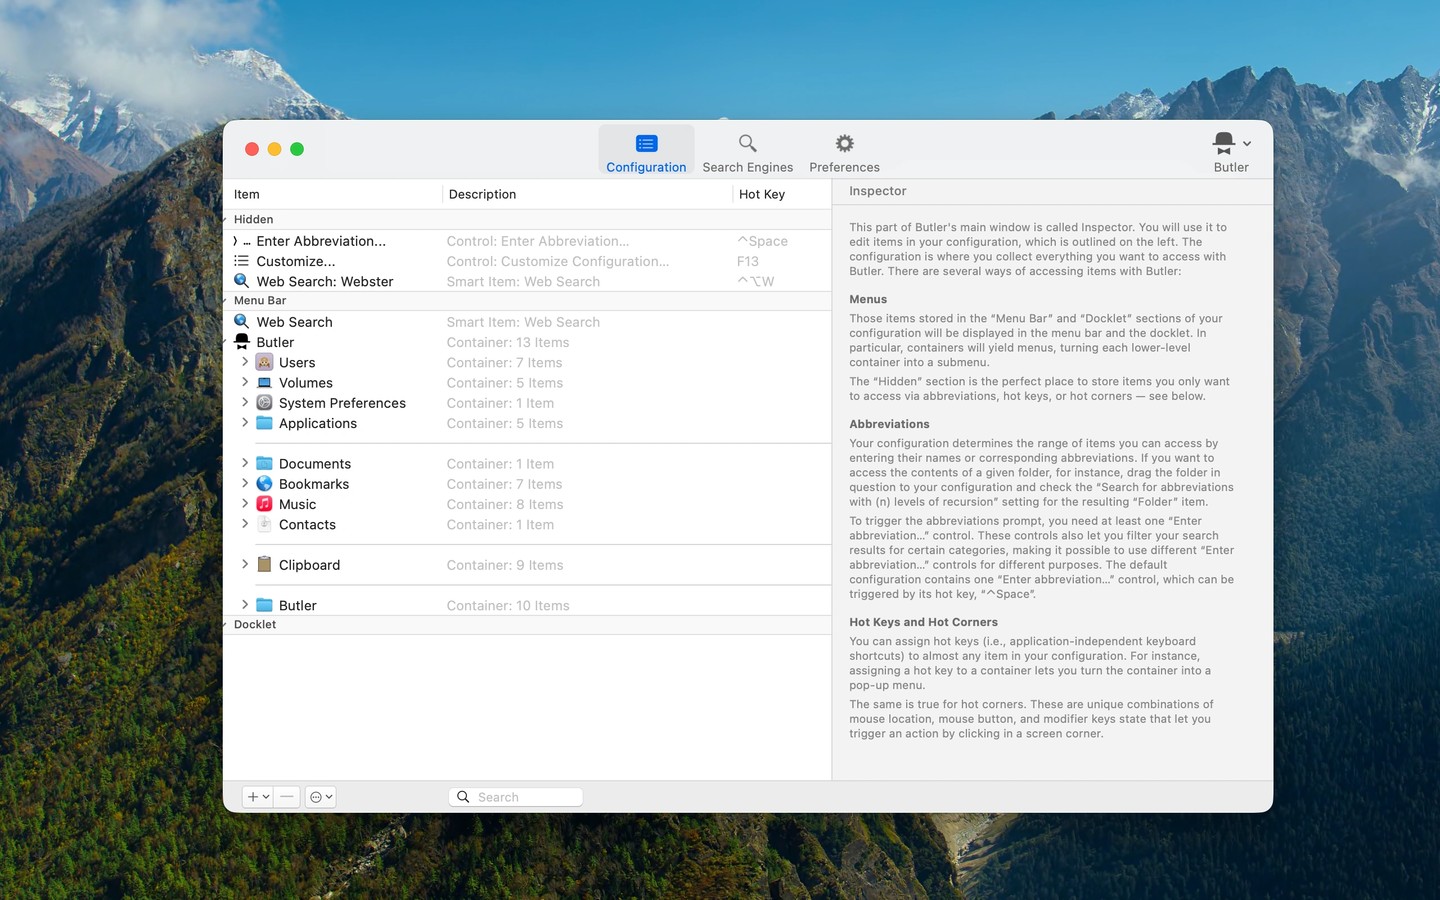This screenshot has height=900, width=1440.
Task: Click the Customize list icon
Action: [241, 261]
